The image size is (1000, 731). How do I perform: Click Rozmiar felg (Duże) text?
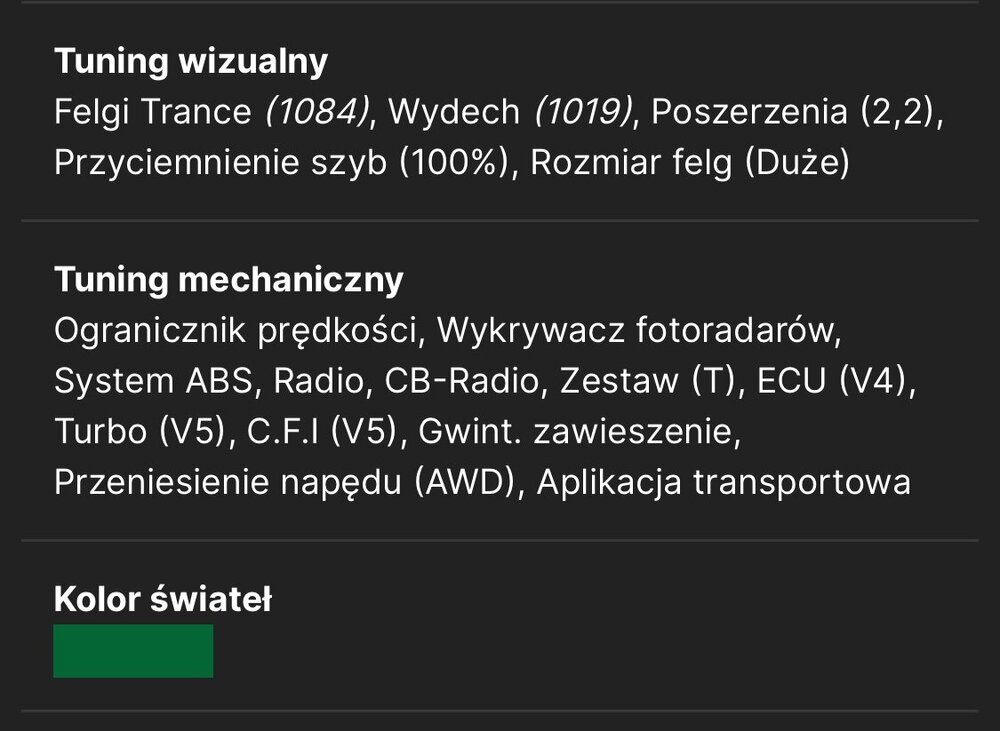pyautogui.click(x=690, y=163)
